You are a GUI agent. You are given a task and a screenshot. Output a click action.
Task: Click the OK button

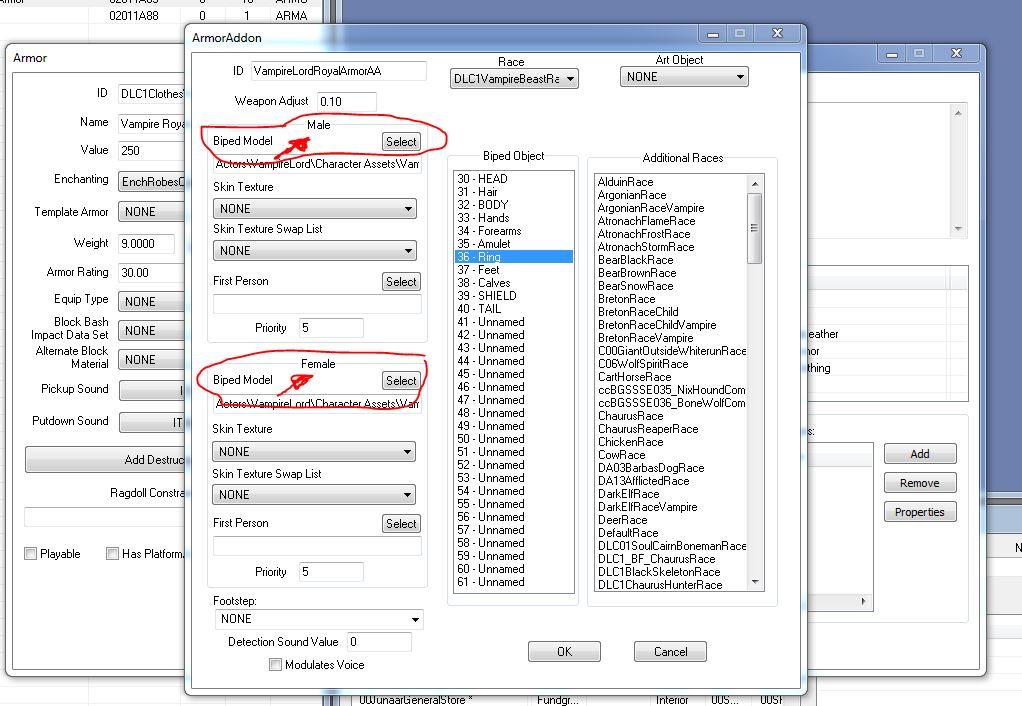[564, 651]
